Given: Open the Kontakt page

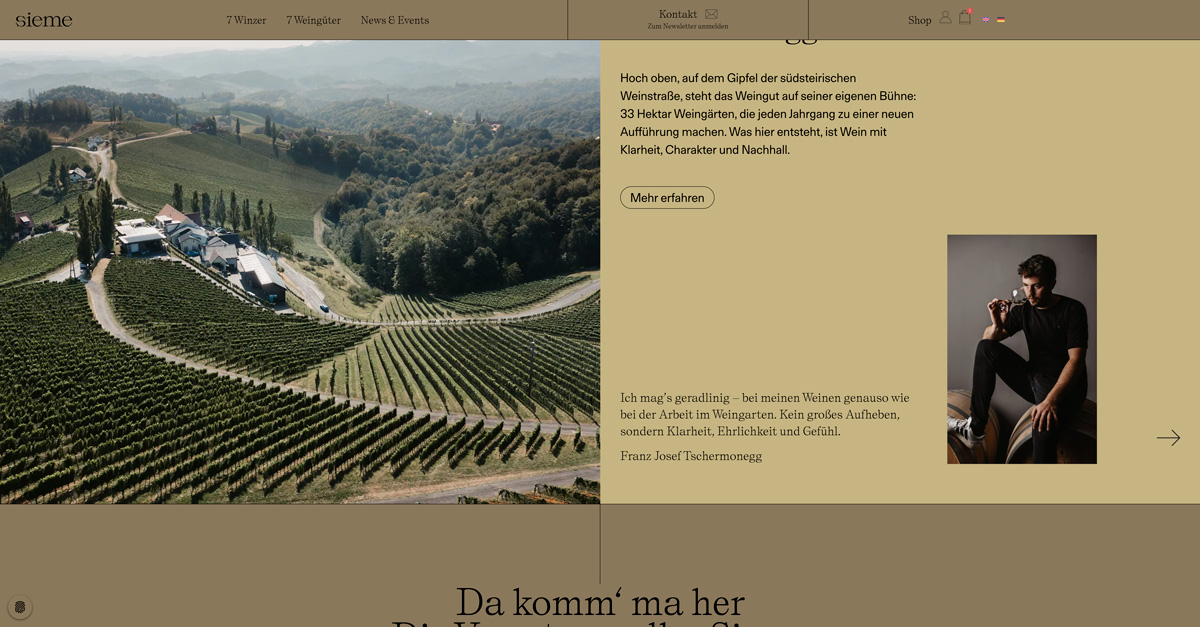Looking at the screenshot, I should pos(678,14).
